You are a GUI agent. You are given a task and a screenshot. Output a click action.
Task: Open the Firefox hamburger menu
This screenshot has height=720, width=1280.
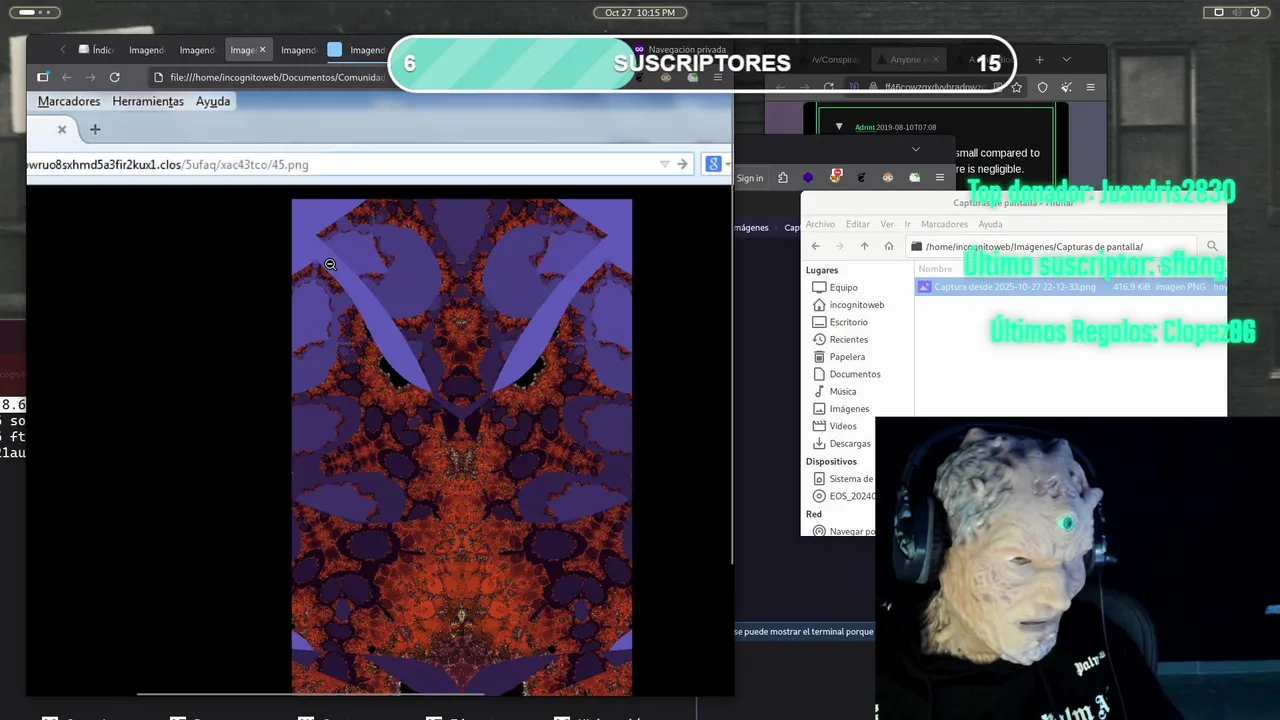click(x=1090, y=87)
